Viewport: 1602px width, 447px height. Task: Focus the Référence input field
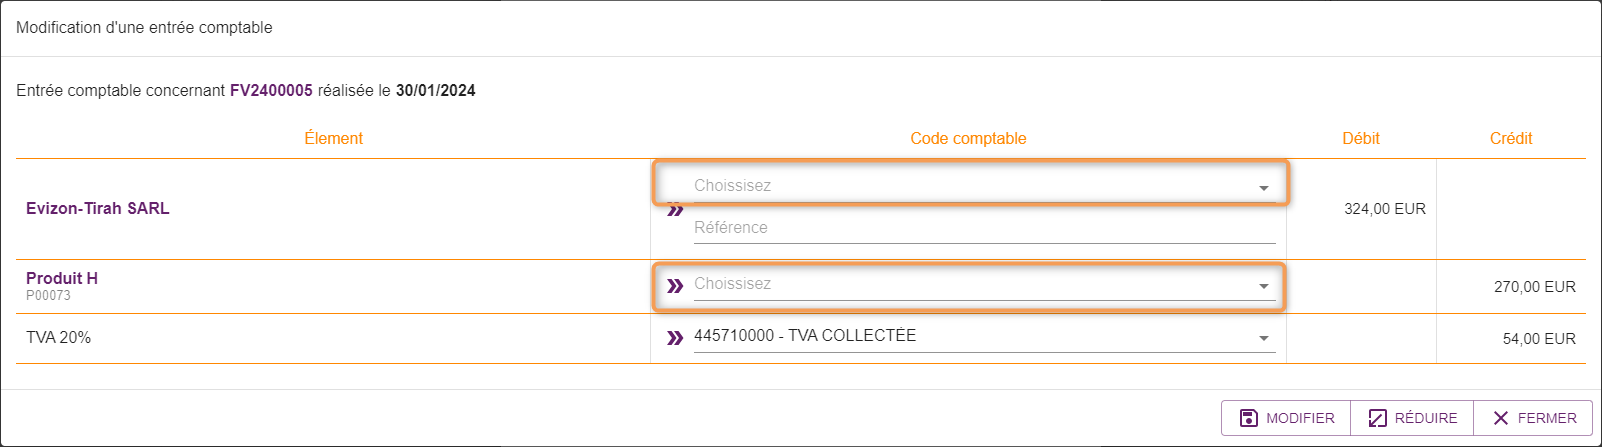(x=984, y=228)
